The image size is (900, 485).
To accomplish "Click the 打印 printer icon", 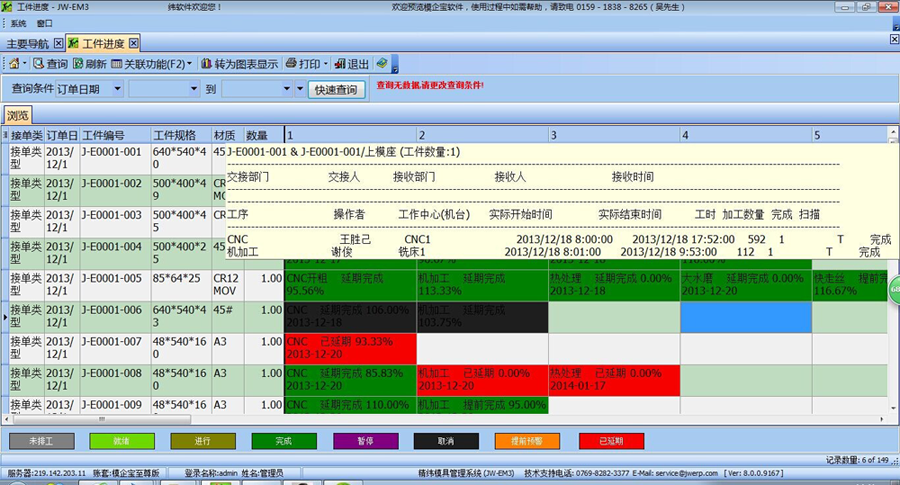I will click(x=292, y=63).
